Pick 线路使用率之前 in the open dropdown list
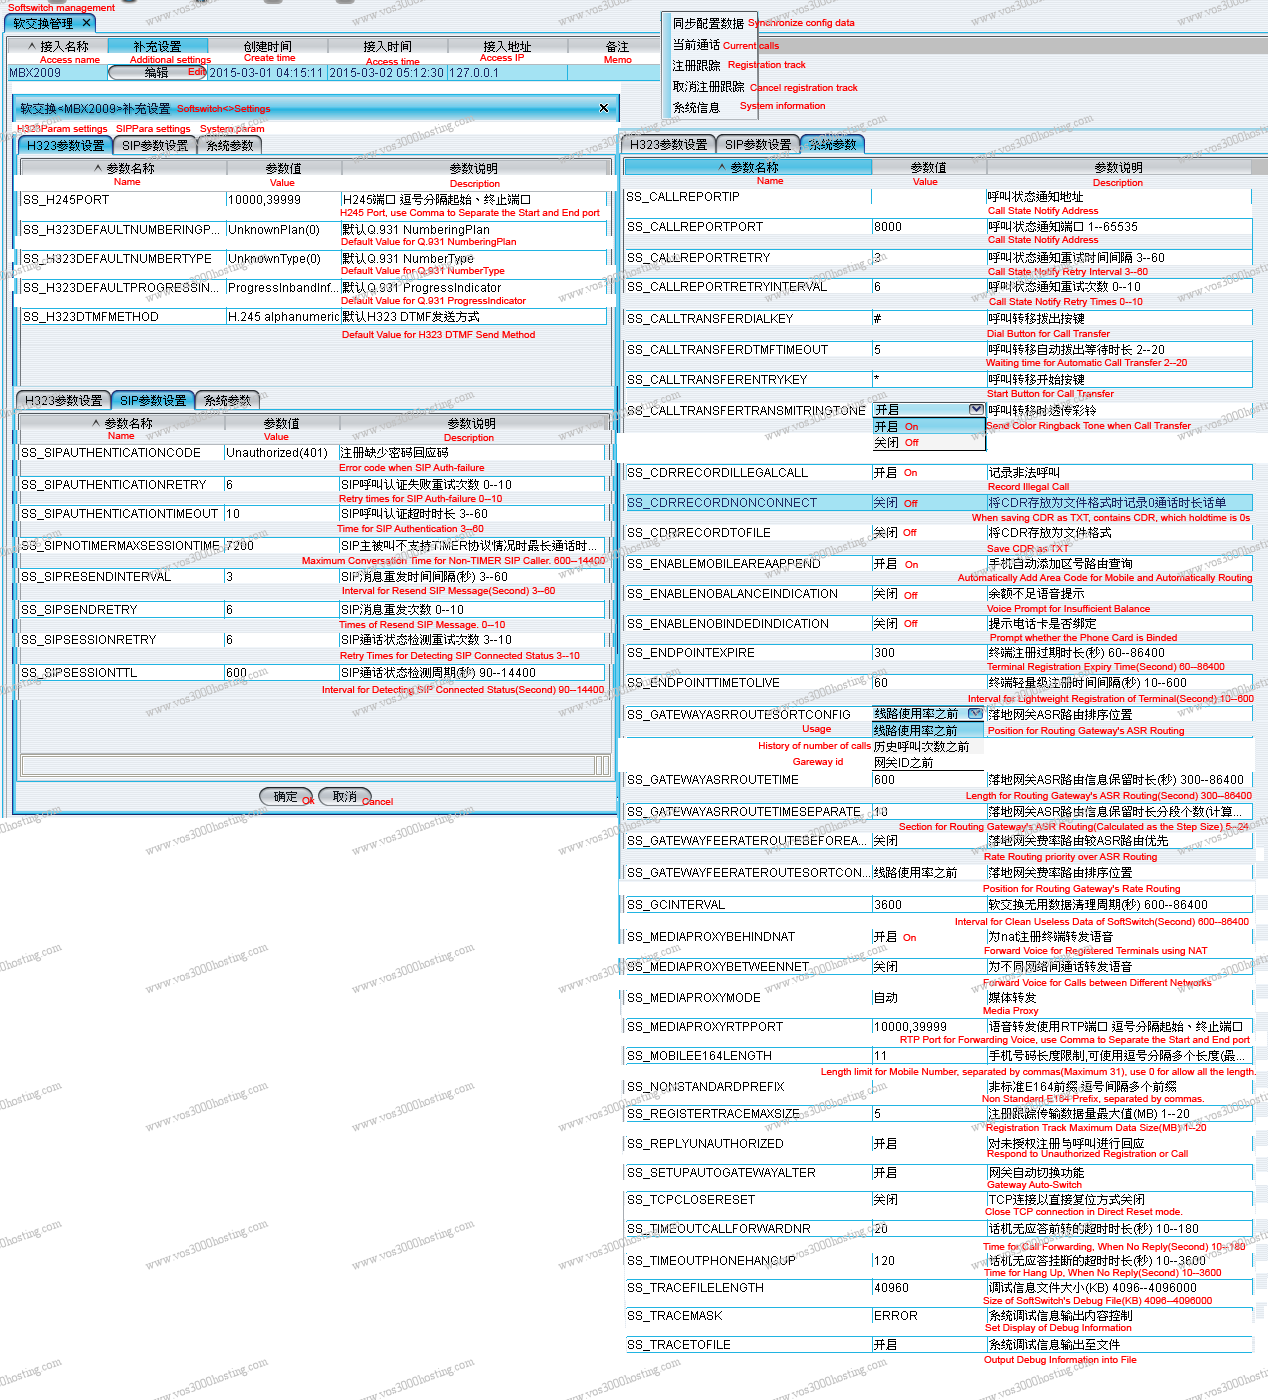Screen dimensions: 1268x1400 (x=929, y=731)
